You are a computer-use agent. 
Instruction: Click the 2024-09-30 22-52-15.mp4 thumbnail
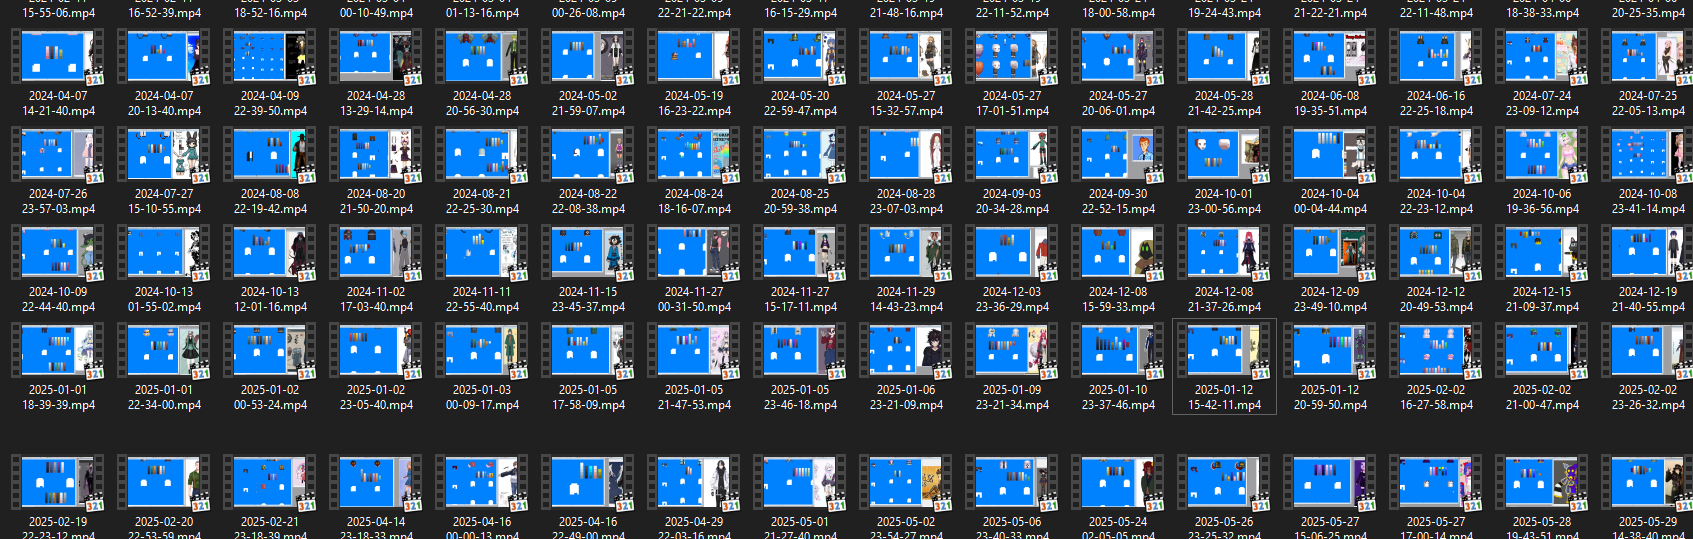[x=1118, y=155]
